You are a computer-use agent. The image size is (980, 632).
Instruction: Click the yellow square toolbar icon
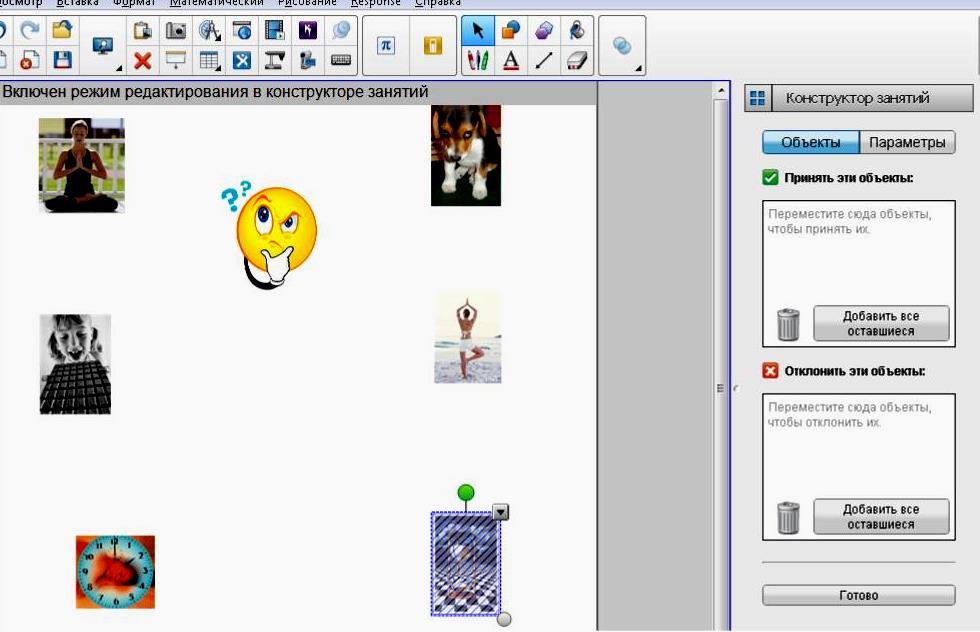tap(432, 46)
